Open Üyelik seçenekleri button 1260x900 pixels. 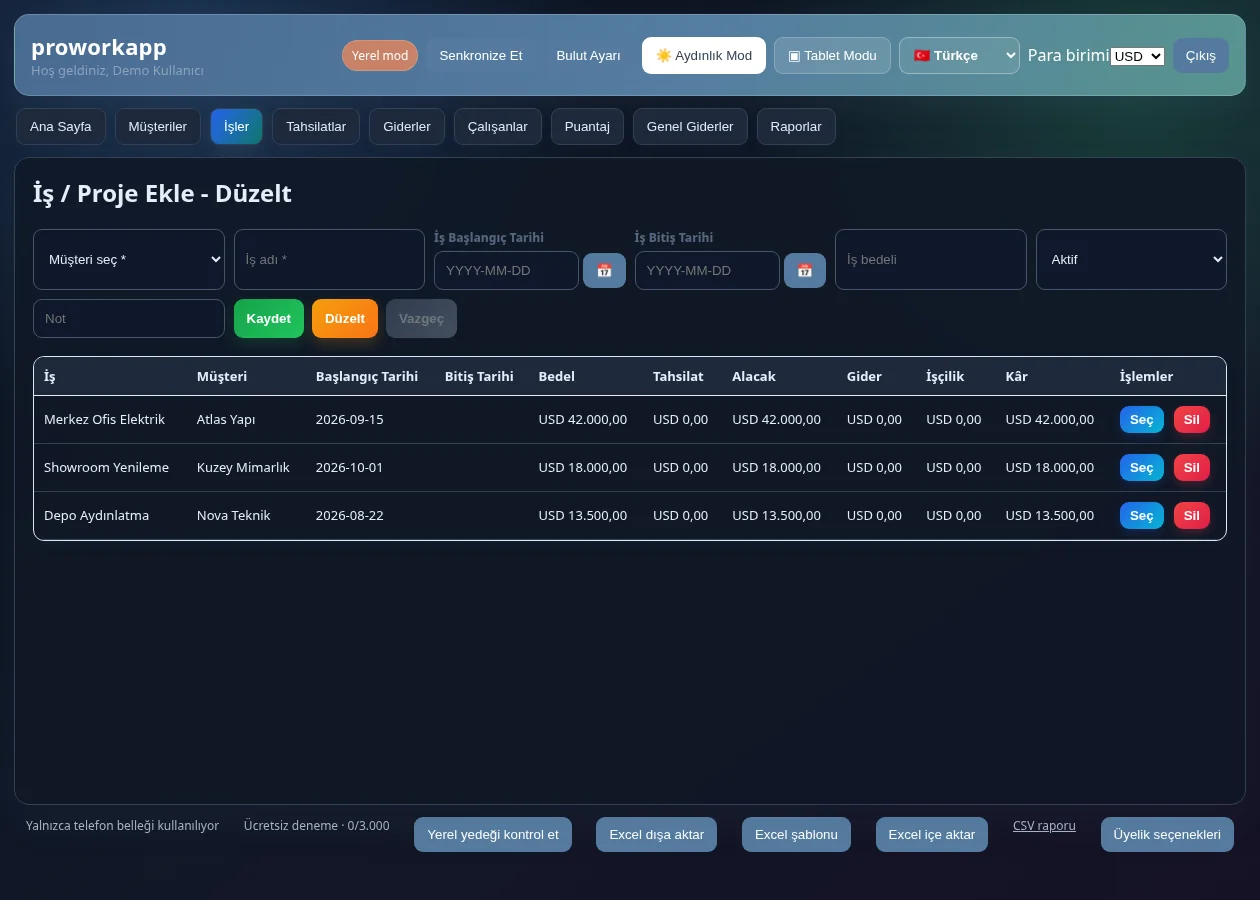point(1167,834)
